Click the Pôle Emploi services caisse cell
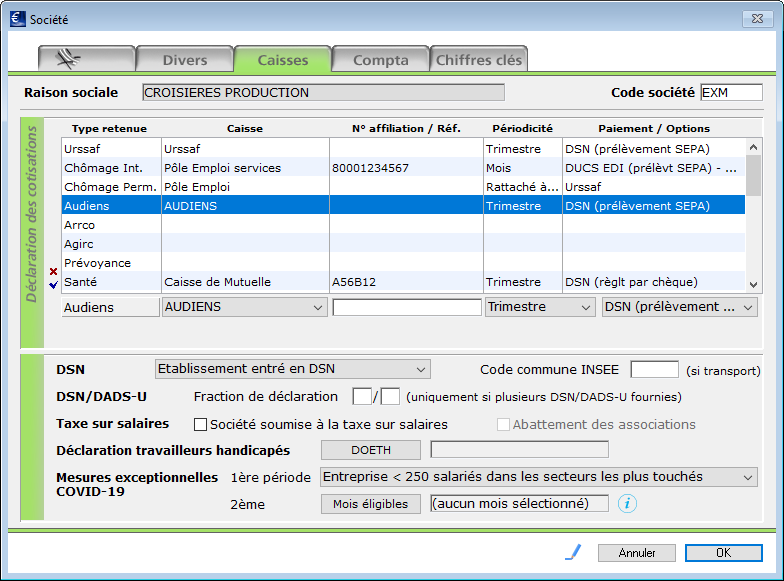The height and width of the screenshot is (581, 784). tap(245, 168)
